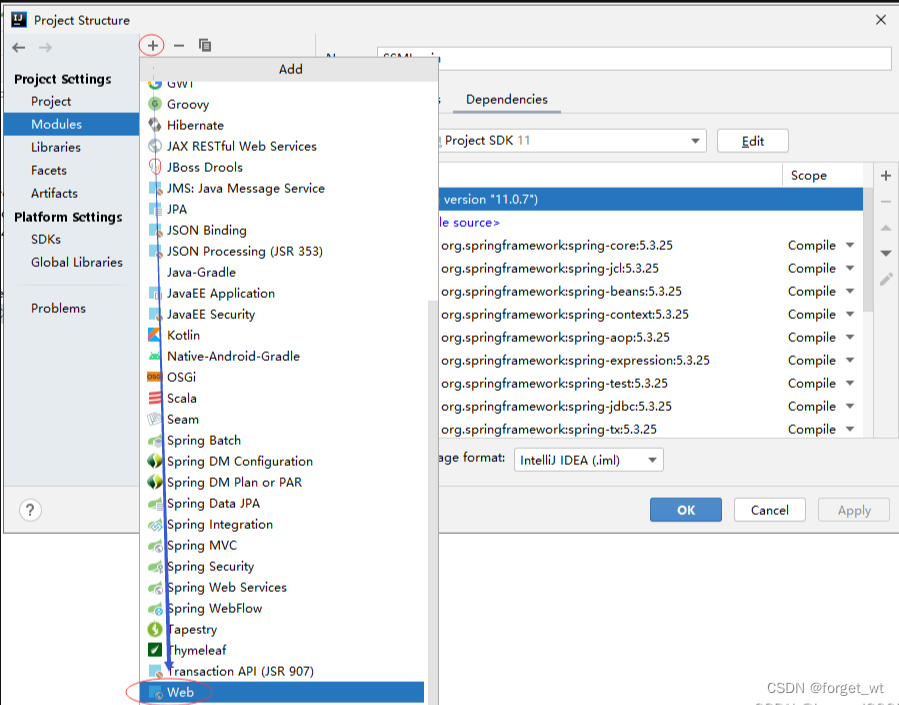Click the Spring DM Configuration icon

point(155,461)
